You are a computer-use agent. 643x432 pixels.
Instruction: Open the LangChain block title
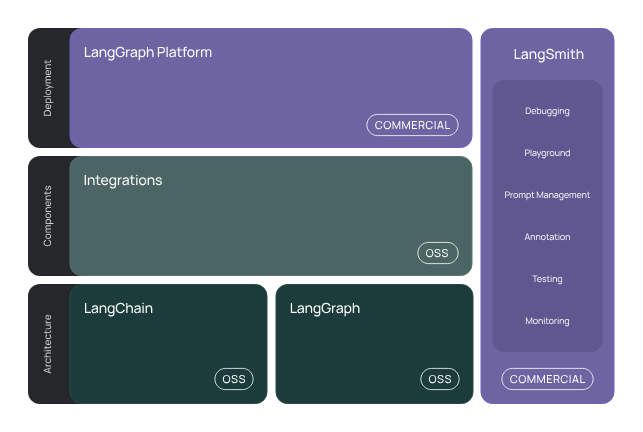pos(118,309)
